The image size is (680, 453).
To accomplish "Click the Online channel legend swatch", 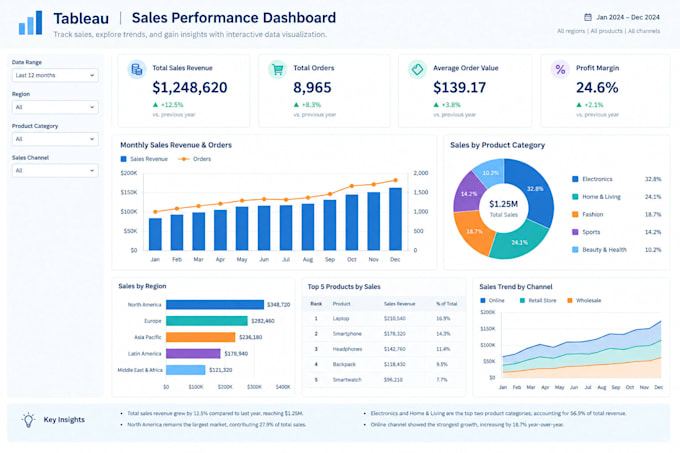I will [483, 300].
